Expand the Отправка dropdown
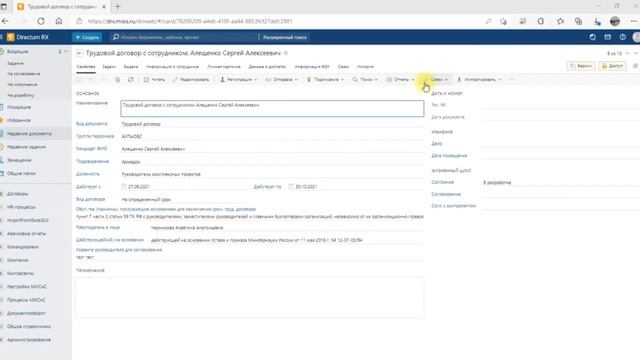The width and height of the screenshot is (640, 360). [282, 80]
